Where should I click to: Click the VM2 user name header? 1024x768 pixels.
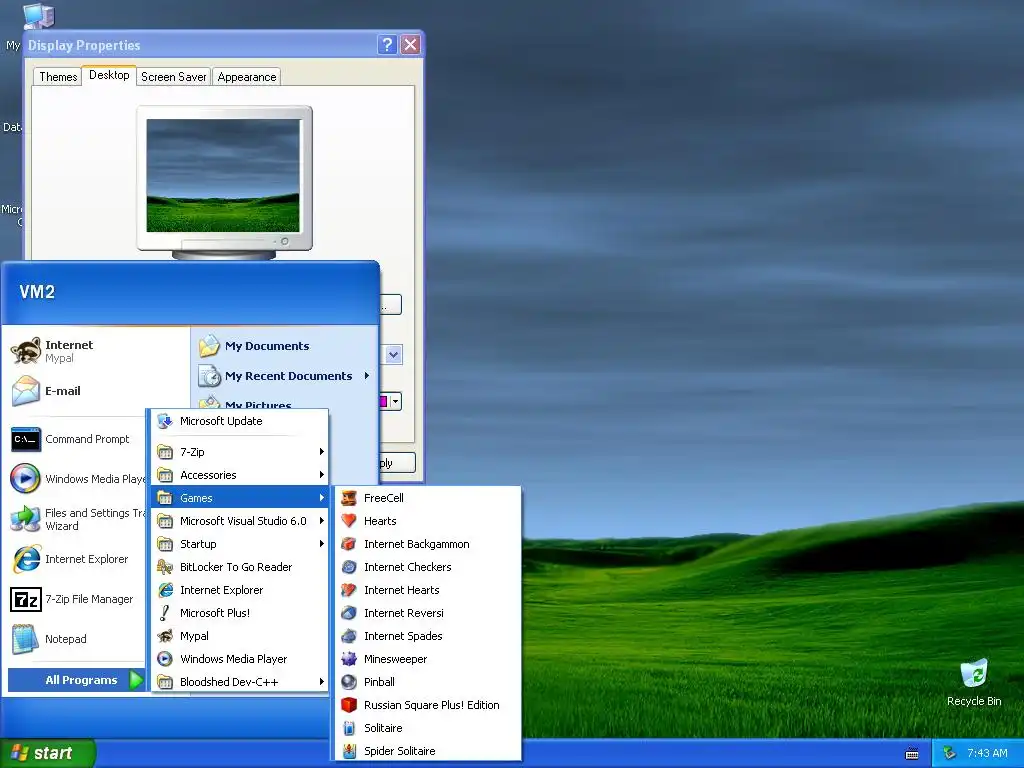tap(37, 291)
